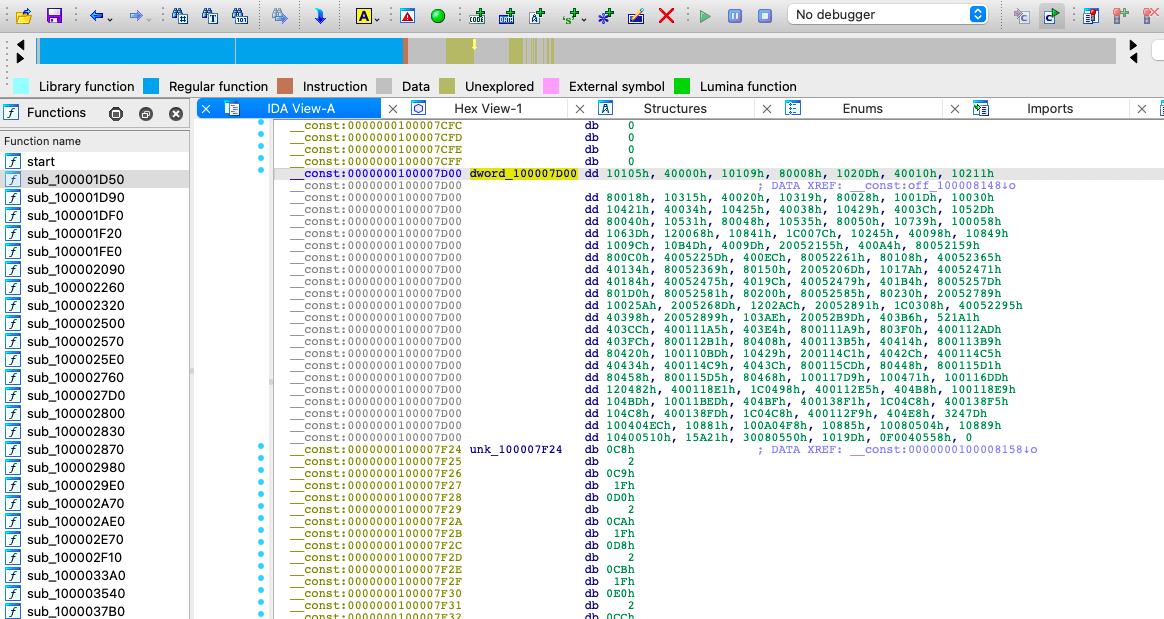Viewport: 1164px width, 619px height.
Task: Click the Lumina green circle icon
Action: tap(437, 14)
